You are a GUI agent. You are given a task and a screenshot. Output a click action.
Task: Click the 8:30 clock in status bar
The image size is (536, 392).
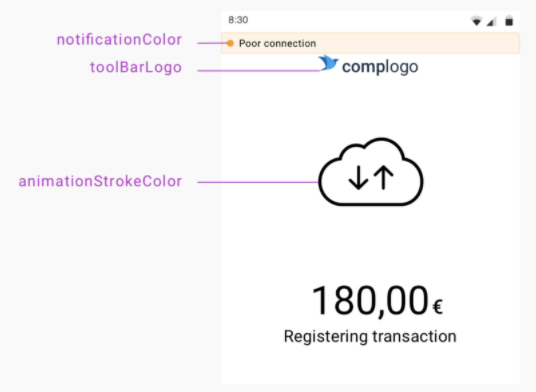coord(238,20)
